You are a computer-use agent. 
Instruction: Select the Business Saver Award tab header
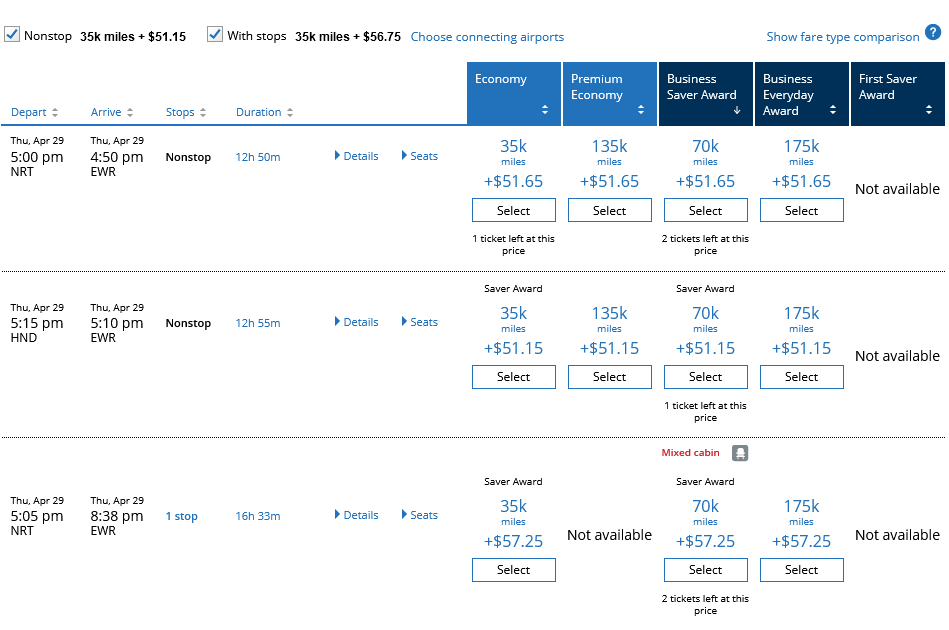point(706,94)
